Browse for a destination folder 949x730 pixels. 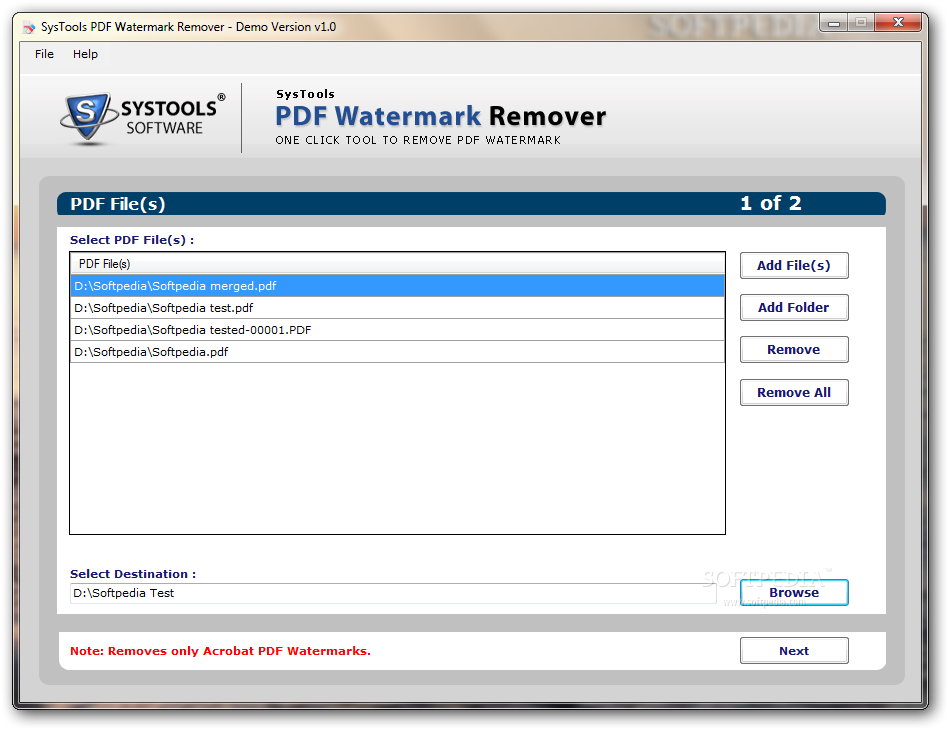[x=793, y=593]
